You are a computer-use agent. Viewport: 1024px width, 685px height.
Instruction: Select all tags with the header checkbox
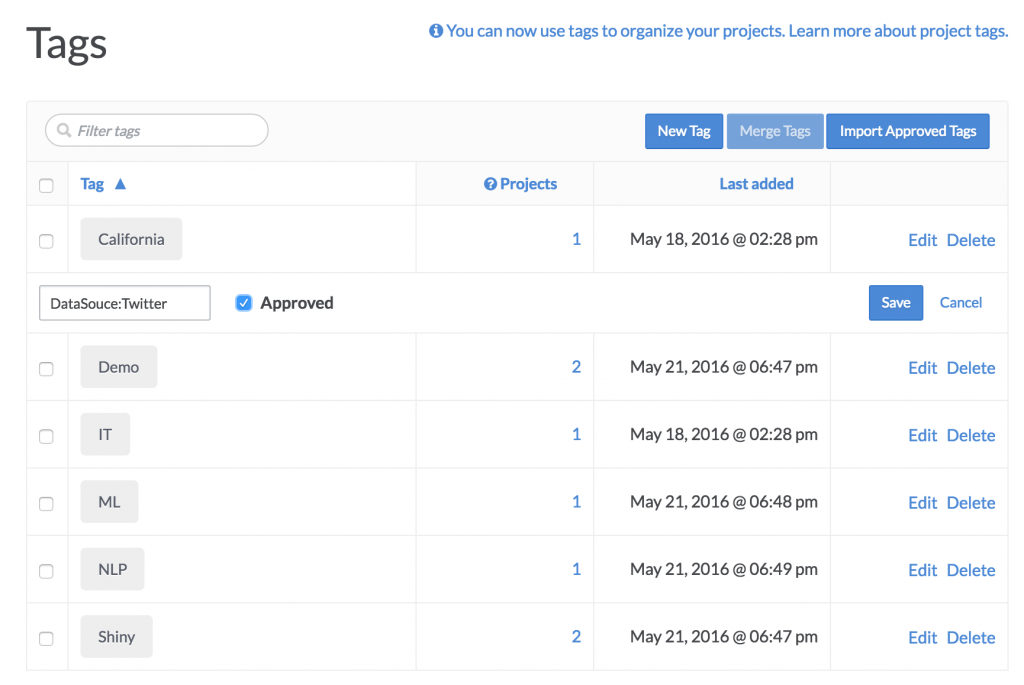tap(46, 185)
